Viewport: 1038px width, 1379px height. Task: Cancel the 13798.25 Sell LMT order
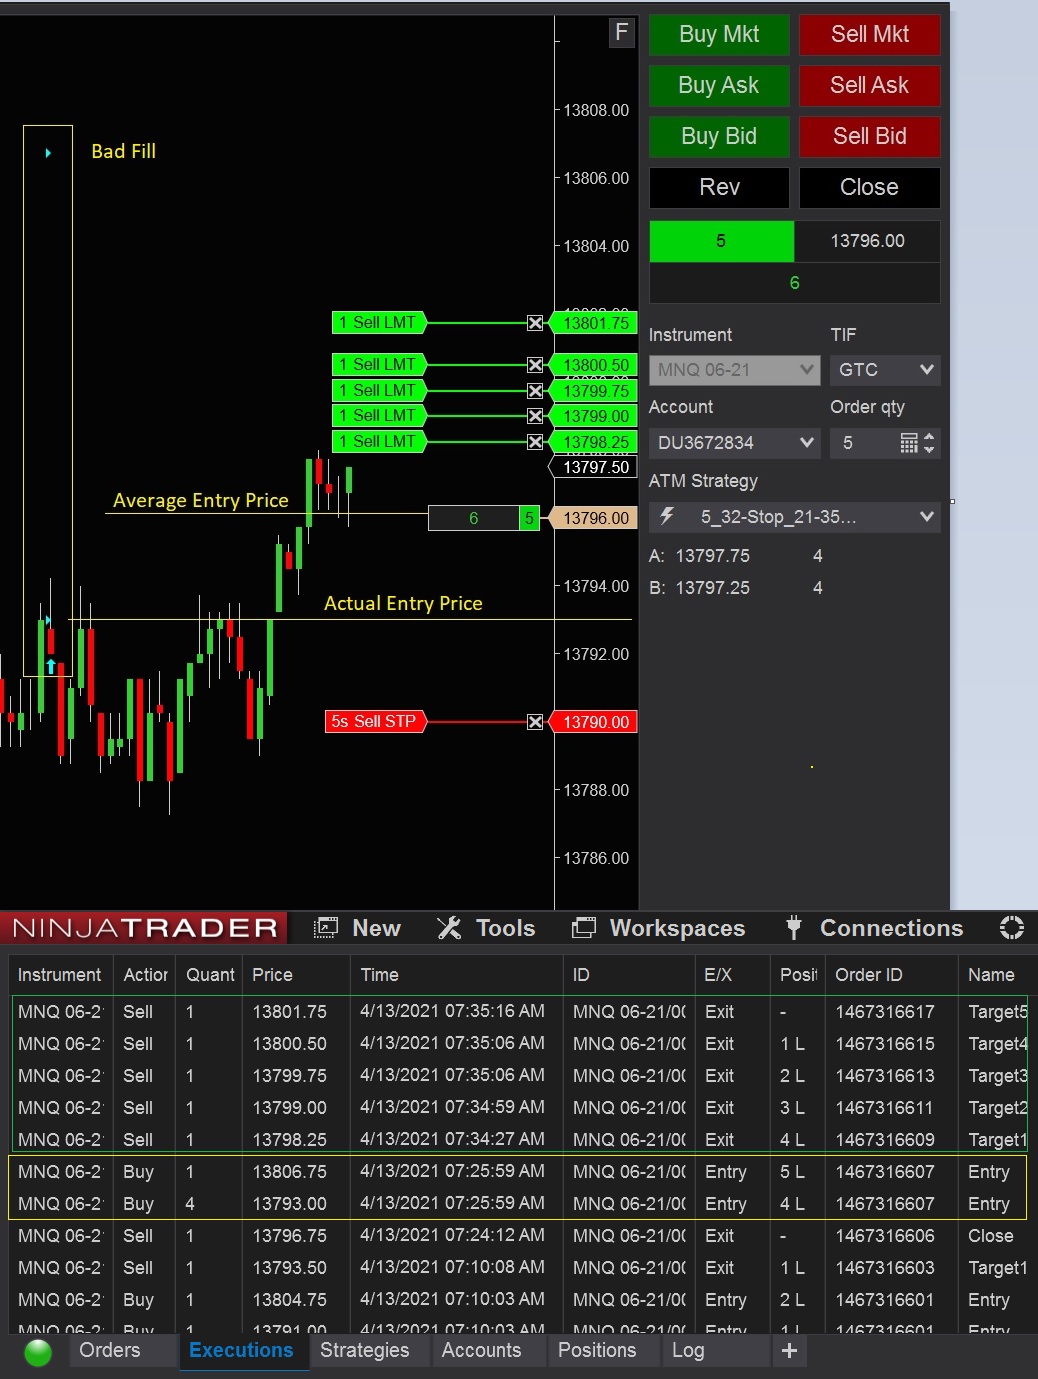click(535, 442)
